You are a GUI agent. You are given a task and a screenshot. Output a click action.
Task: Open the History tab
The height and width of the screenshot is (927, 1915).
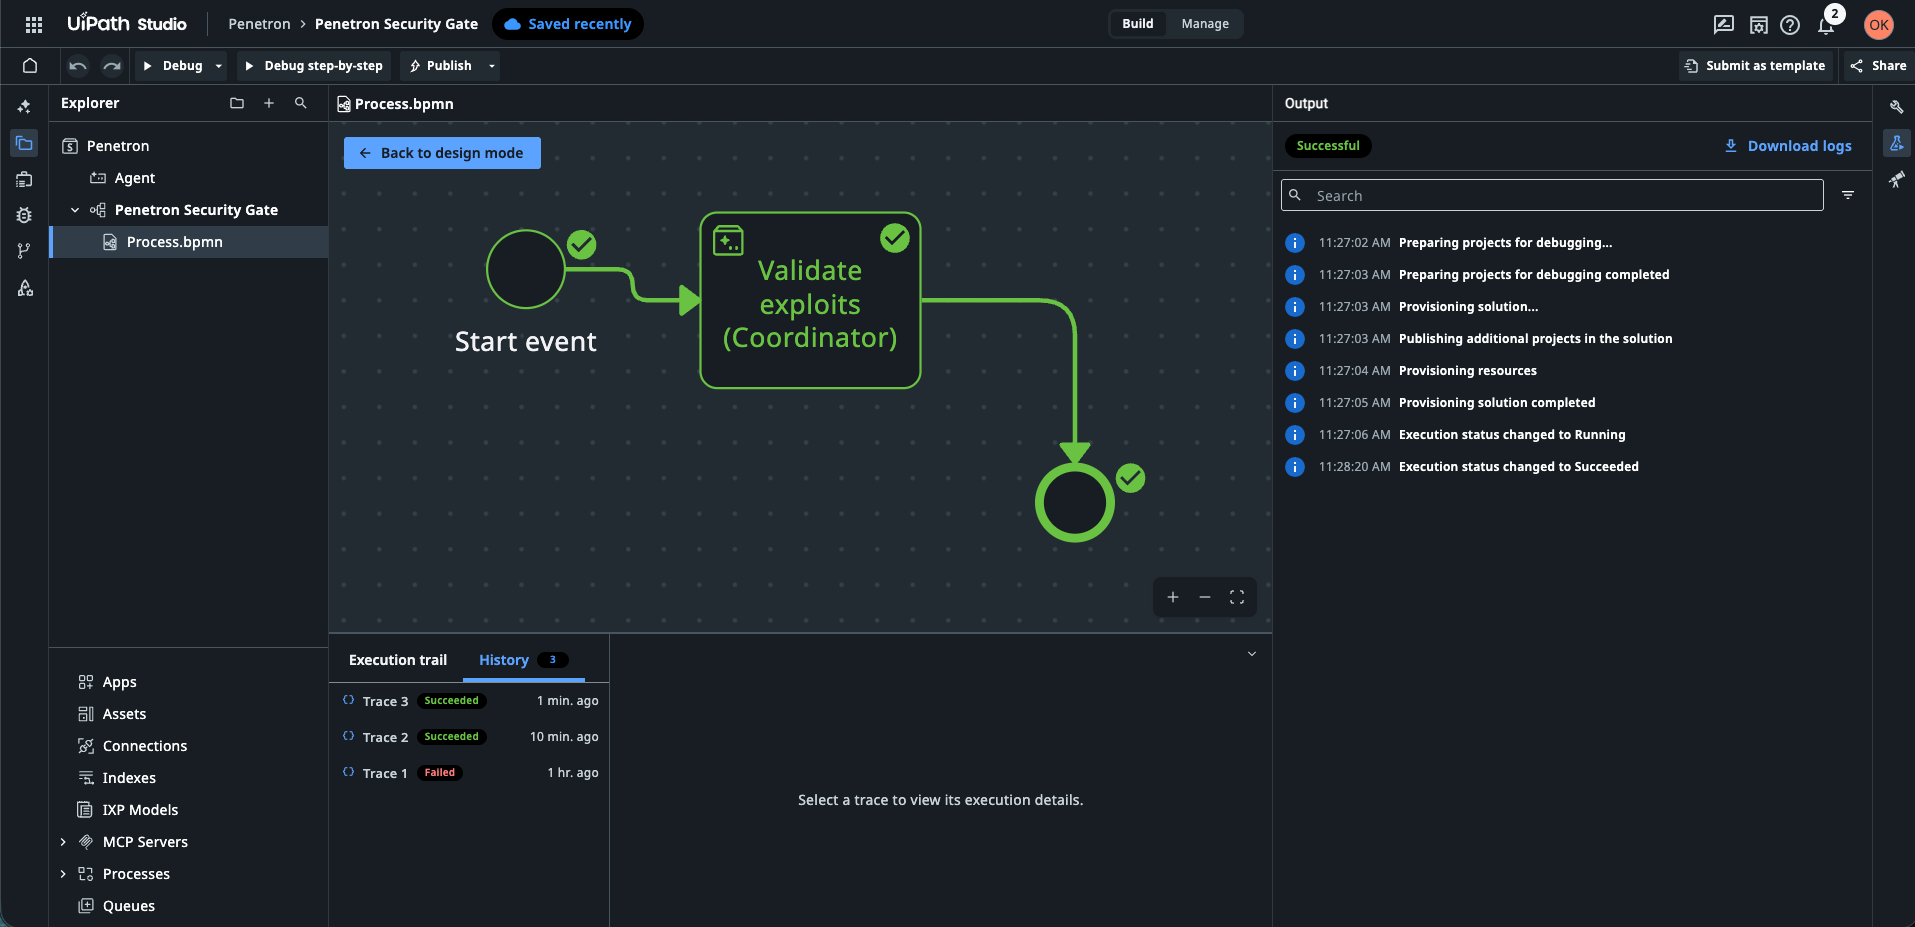(x=523, y=660)
